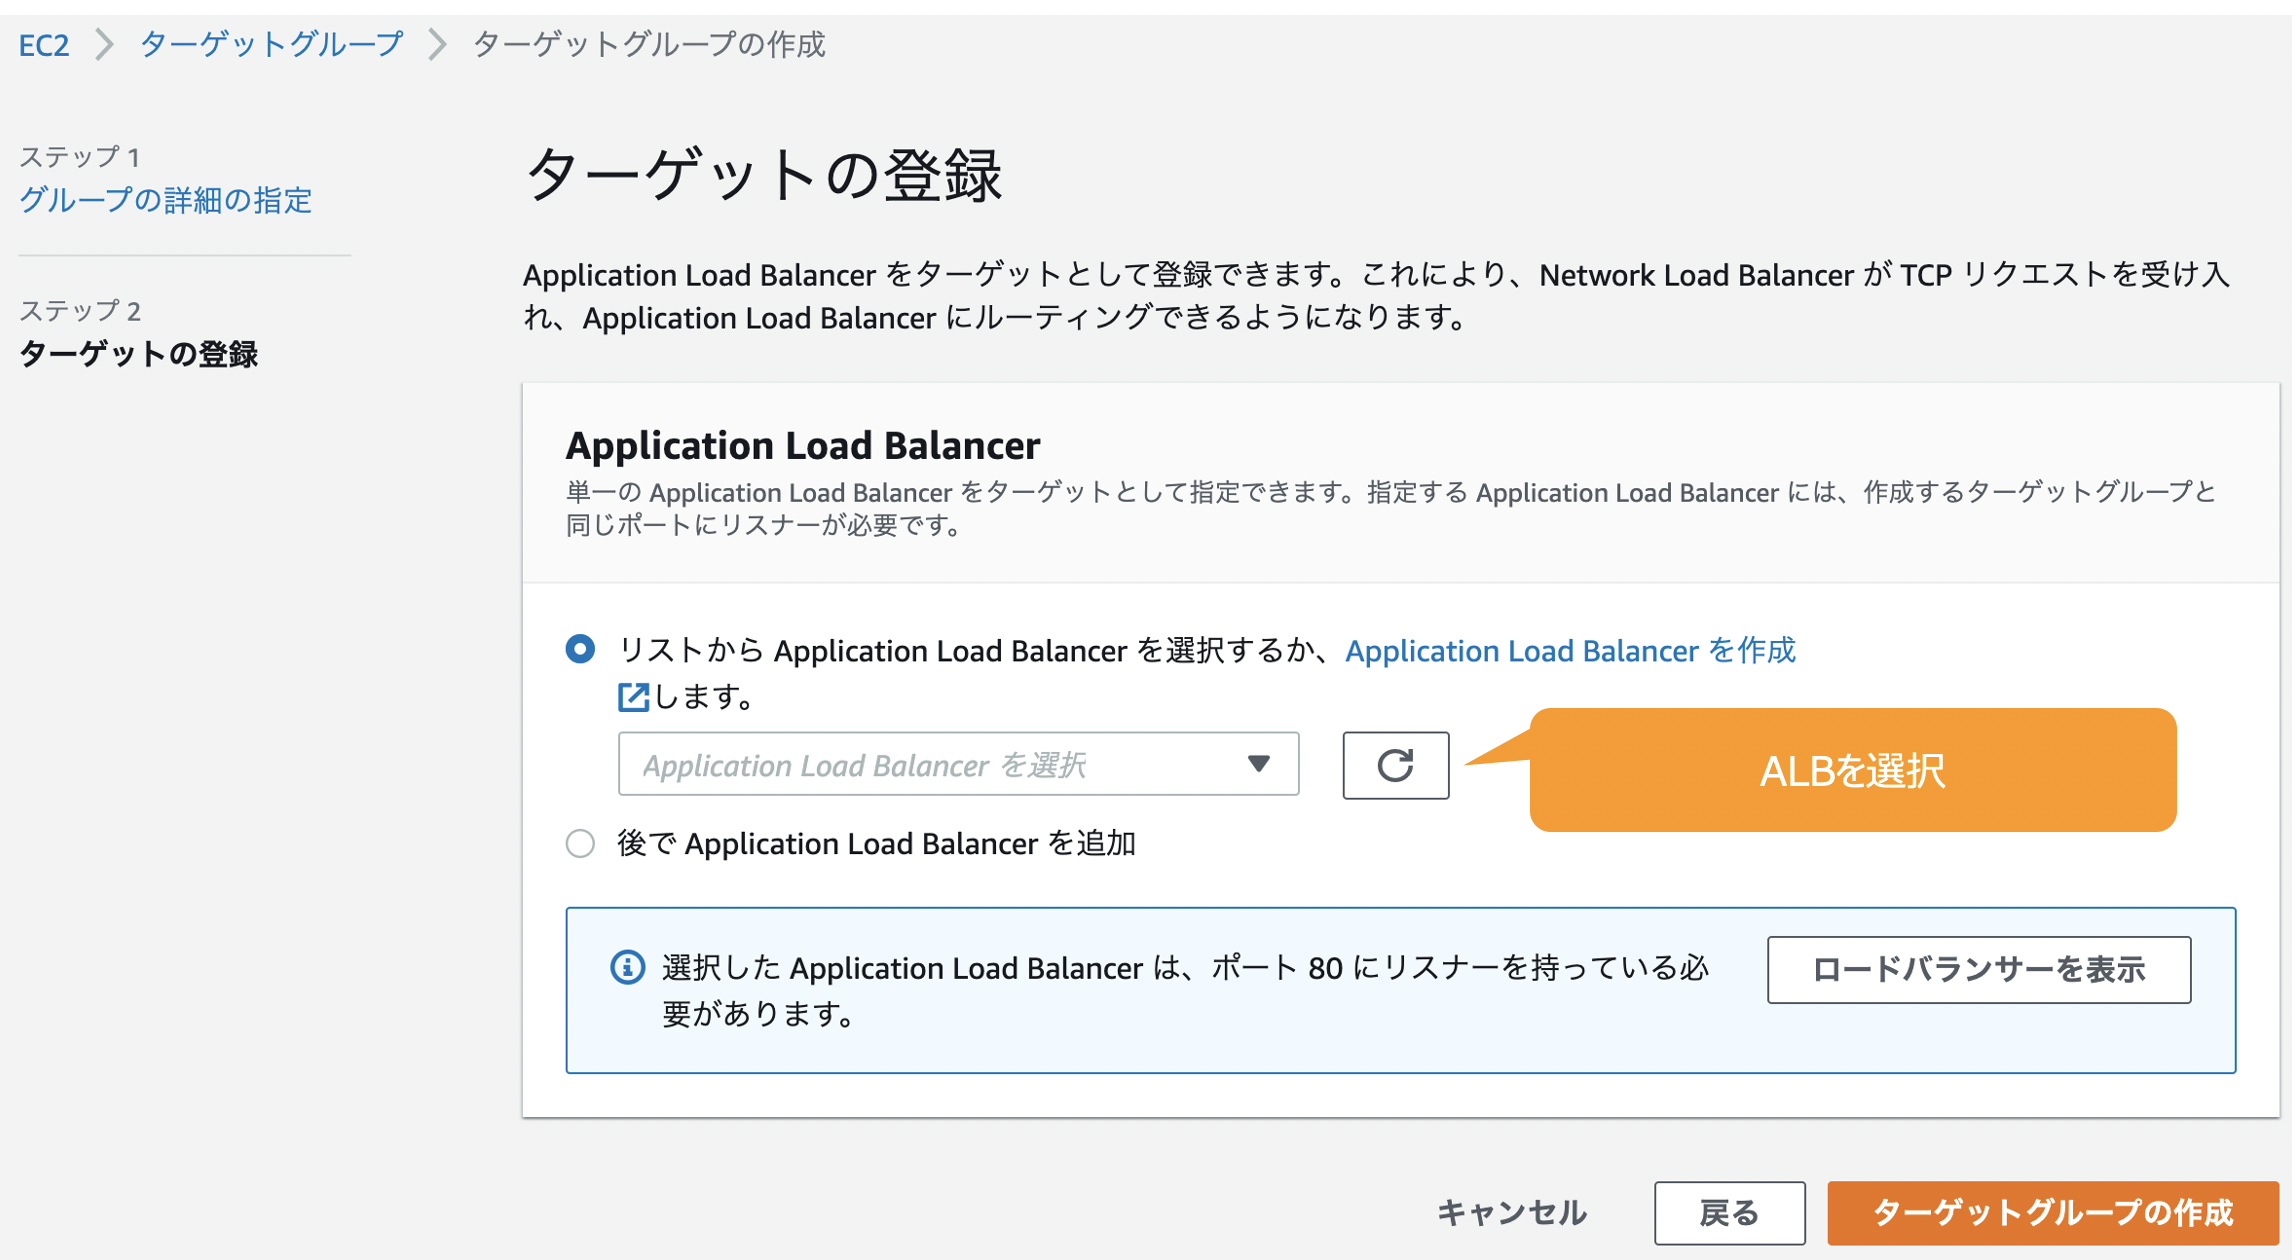The image size is (2292, 1260).
Task: Go to EC2 breadcrumb link
Action: pyautogui.click(x=44, y=45)
